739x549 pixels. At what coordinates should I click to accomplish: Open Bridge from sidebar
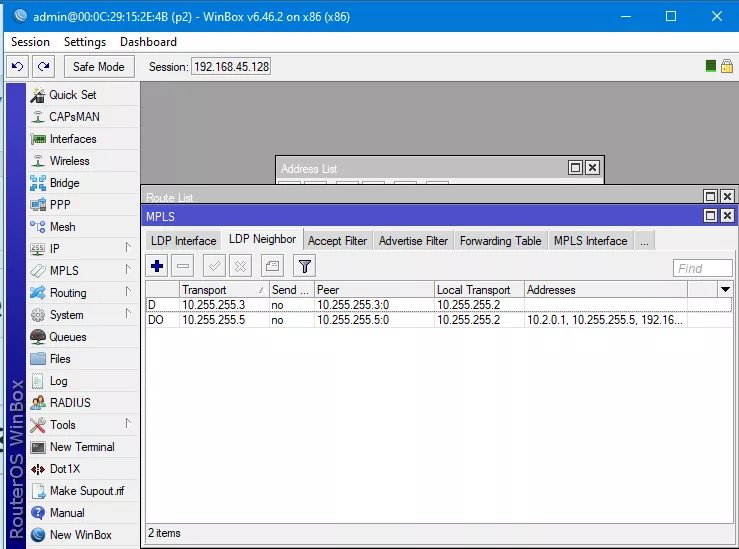pyautogui.click(x=83, y=183)
